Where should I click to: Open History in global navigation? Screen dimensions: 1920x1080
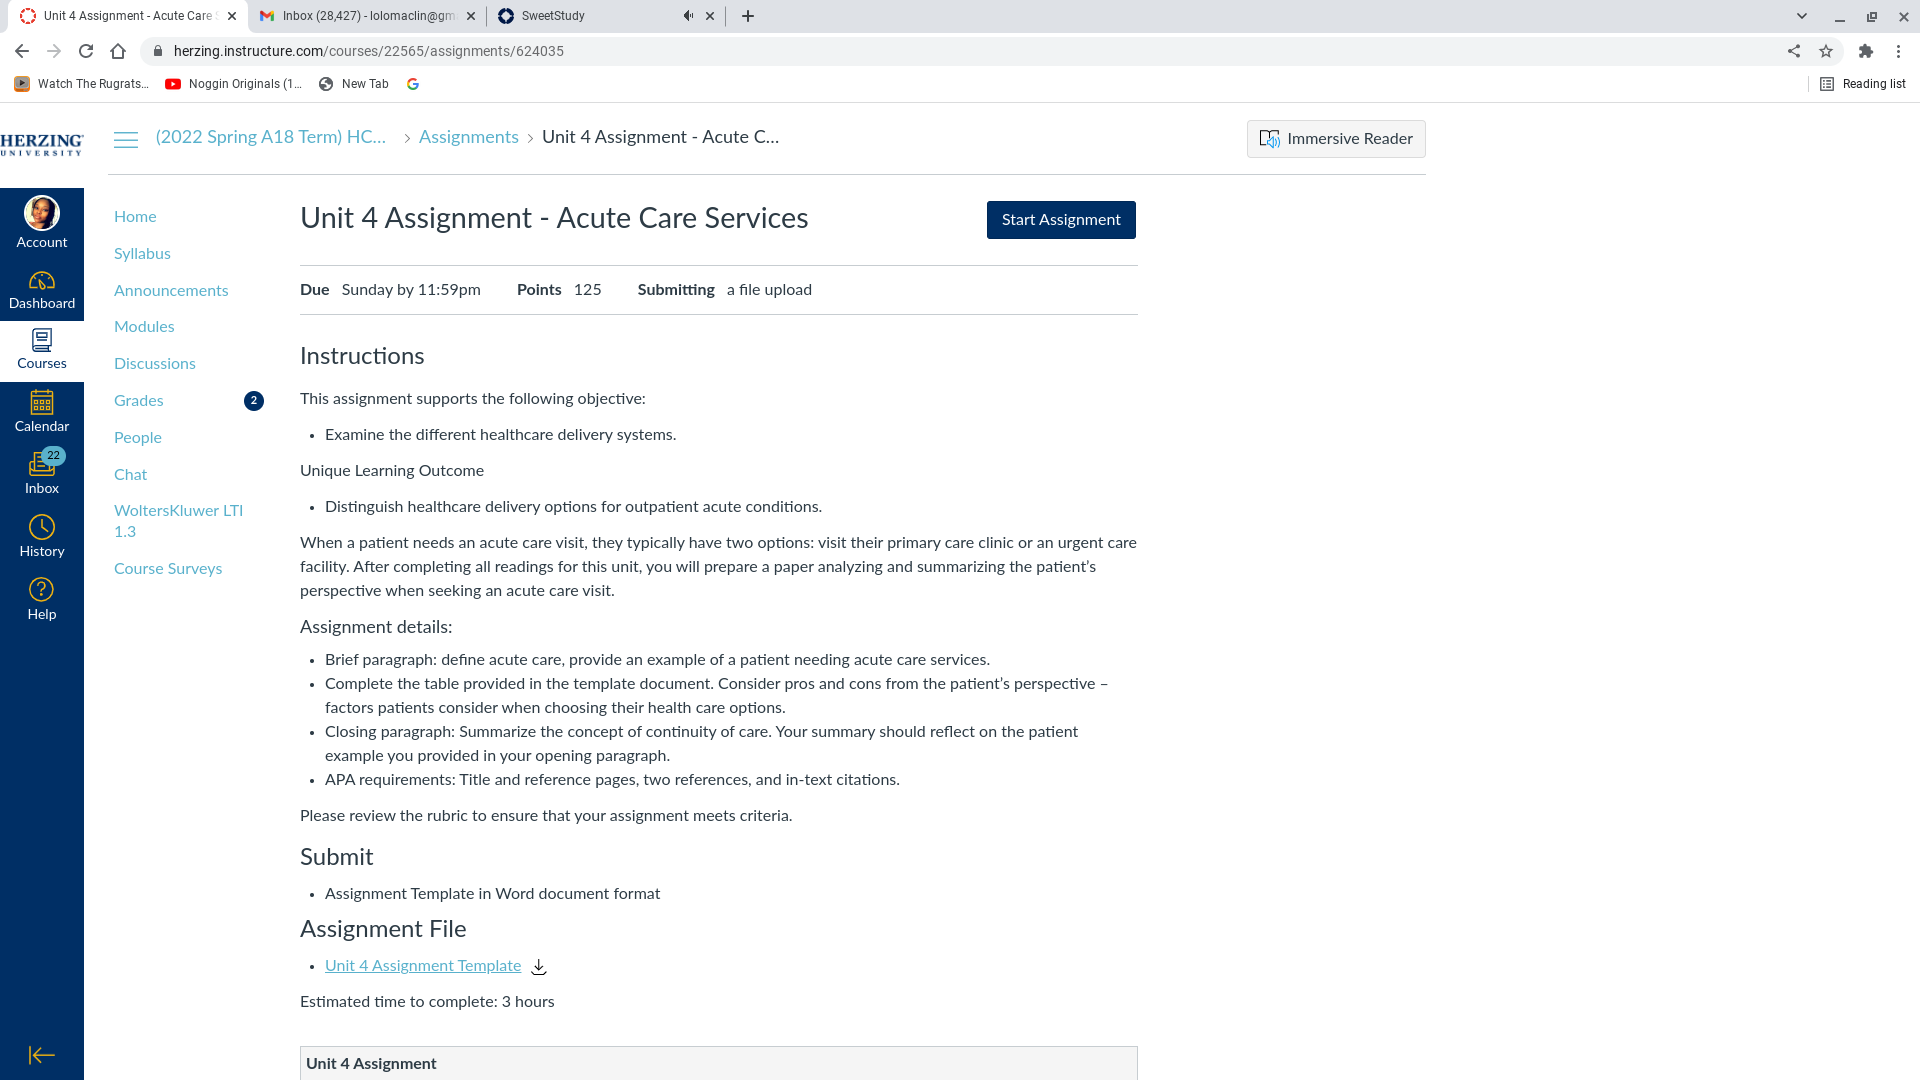(x=42, y=537)
